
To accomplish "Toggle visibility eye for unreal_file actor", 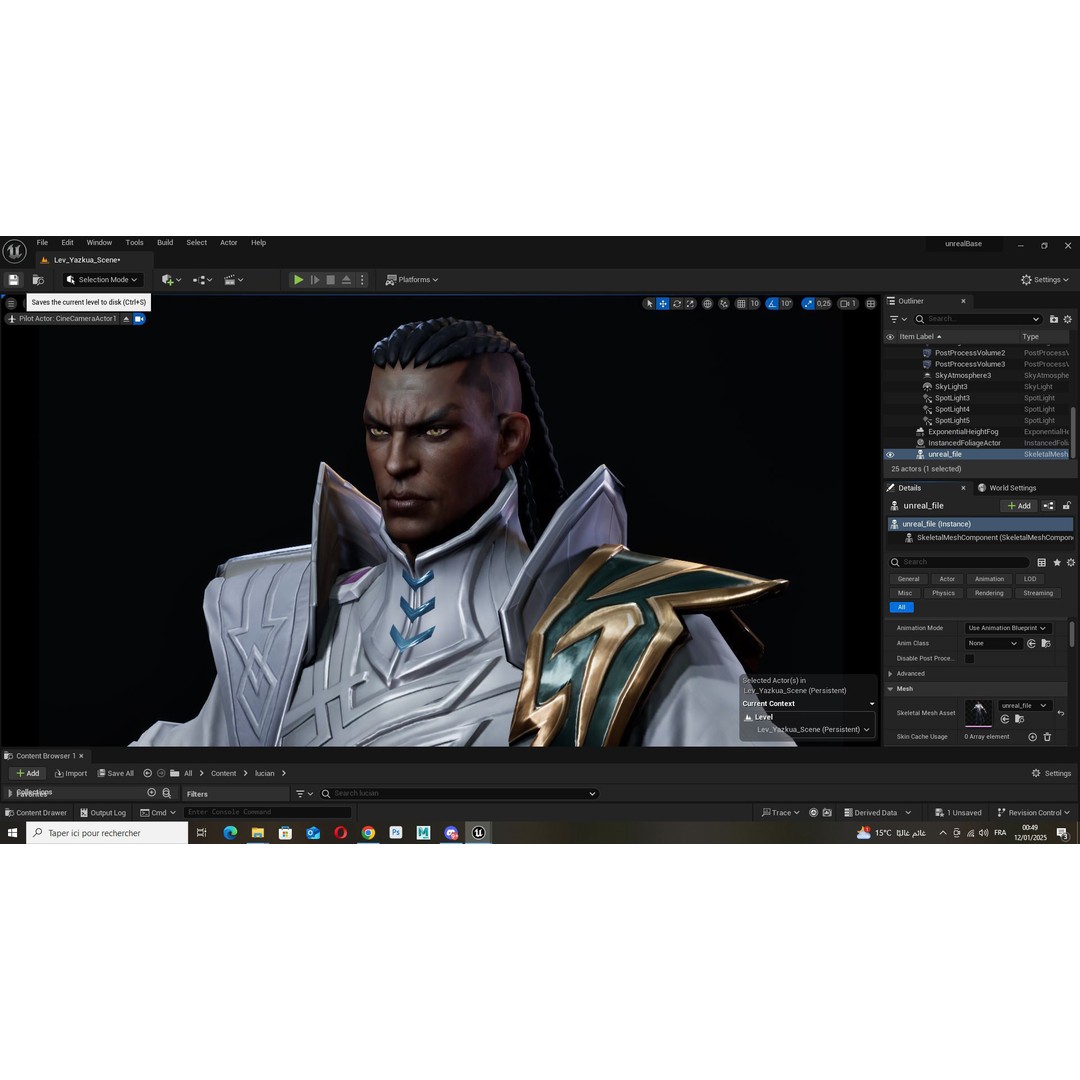I will coord(890,455).
